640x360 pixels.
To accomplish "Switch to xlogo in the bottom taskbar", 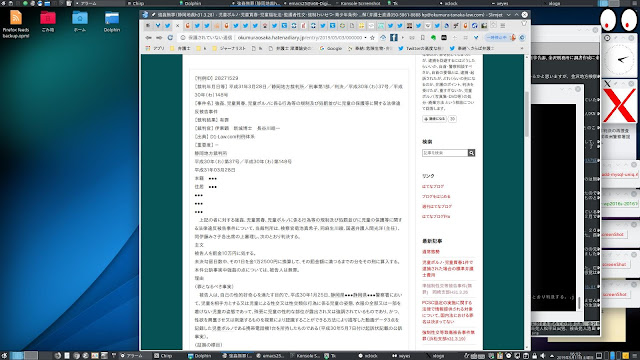I will [x=435, y=356].
